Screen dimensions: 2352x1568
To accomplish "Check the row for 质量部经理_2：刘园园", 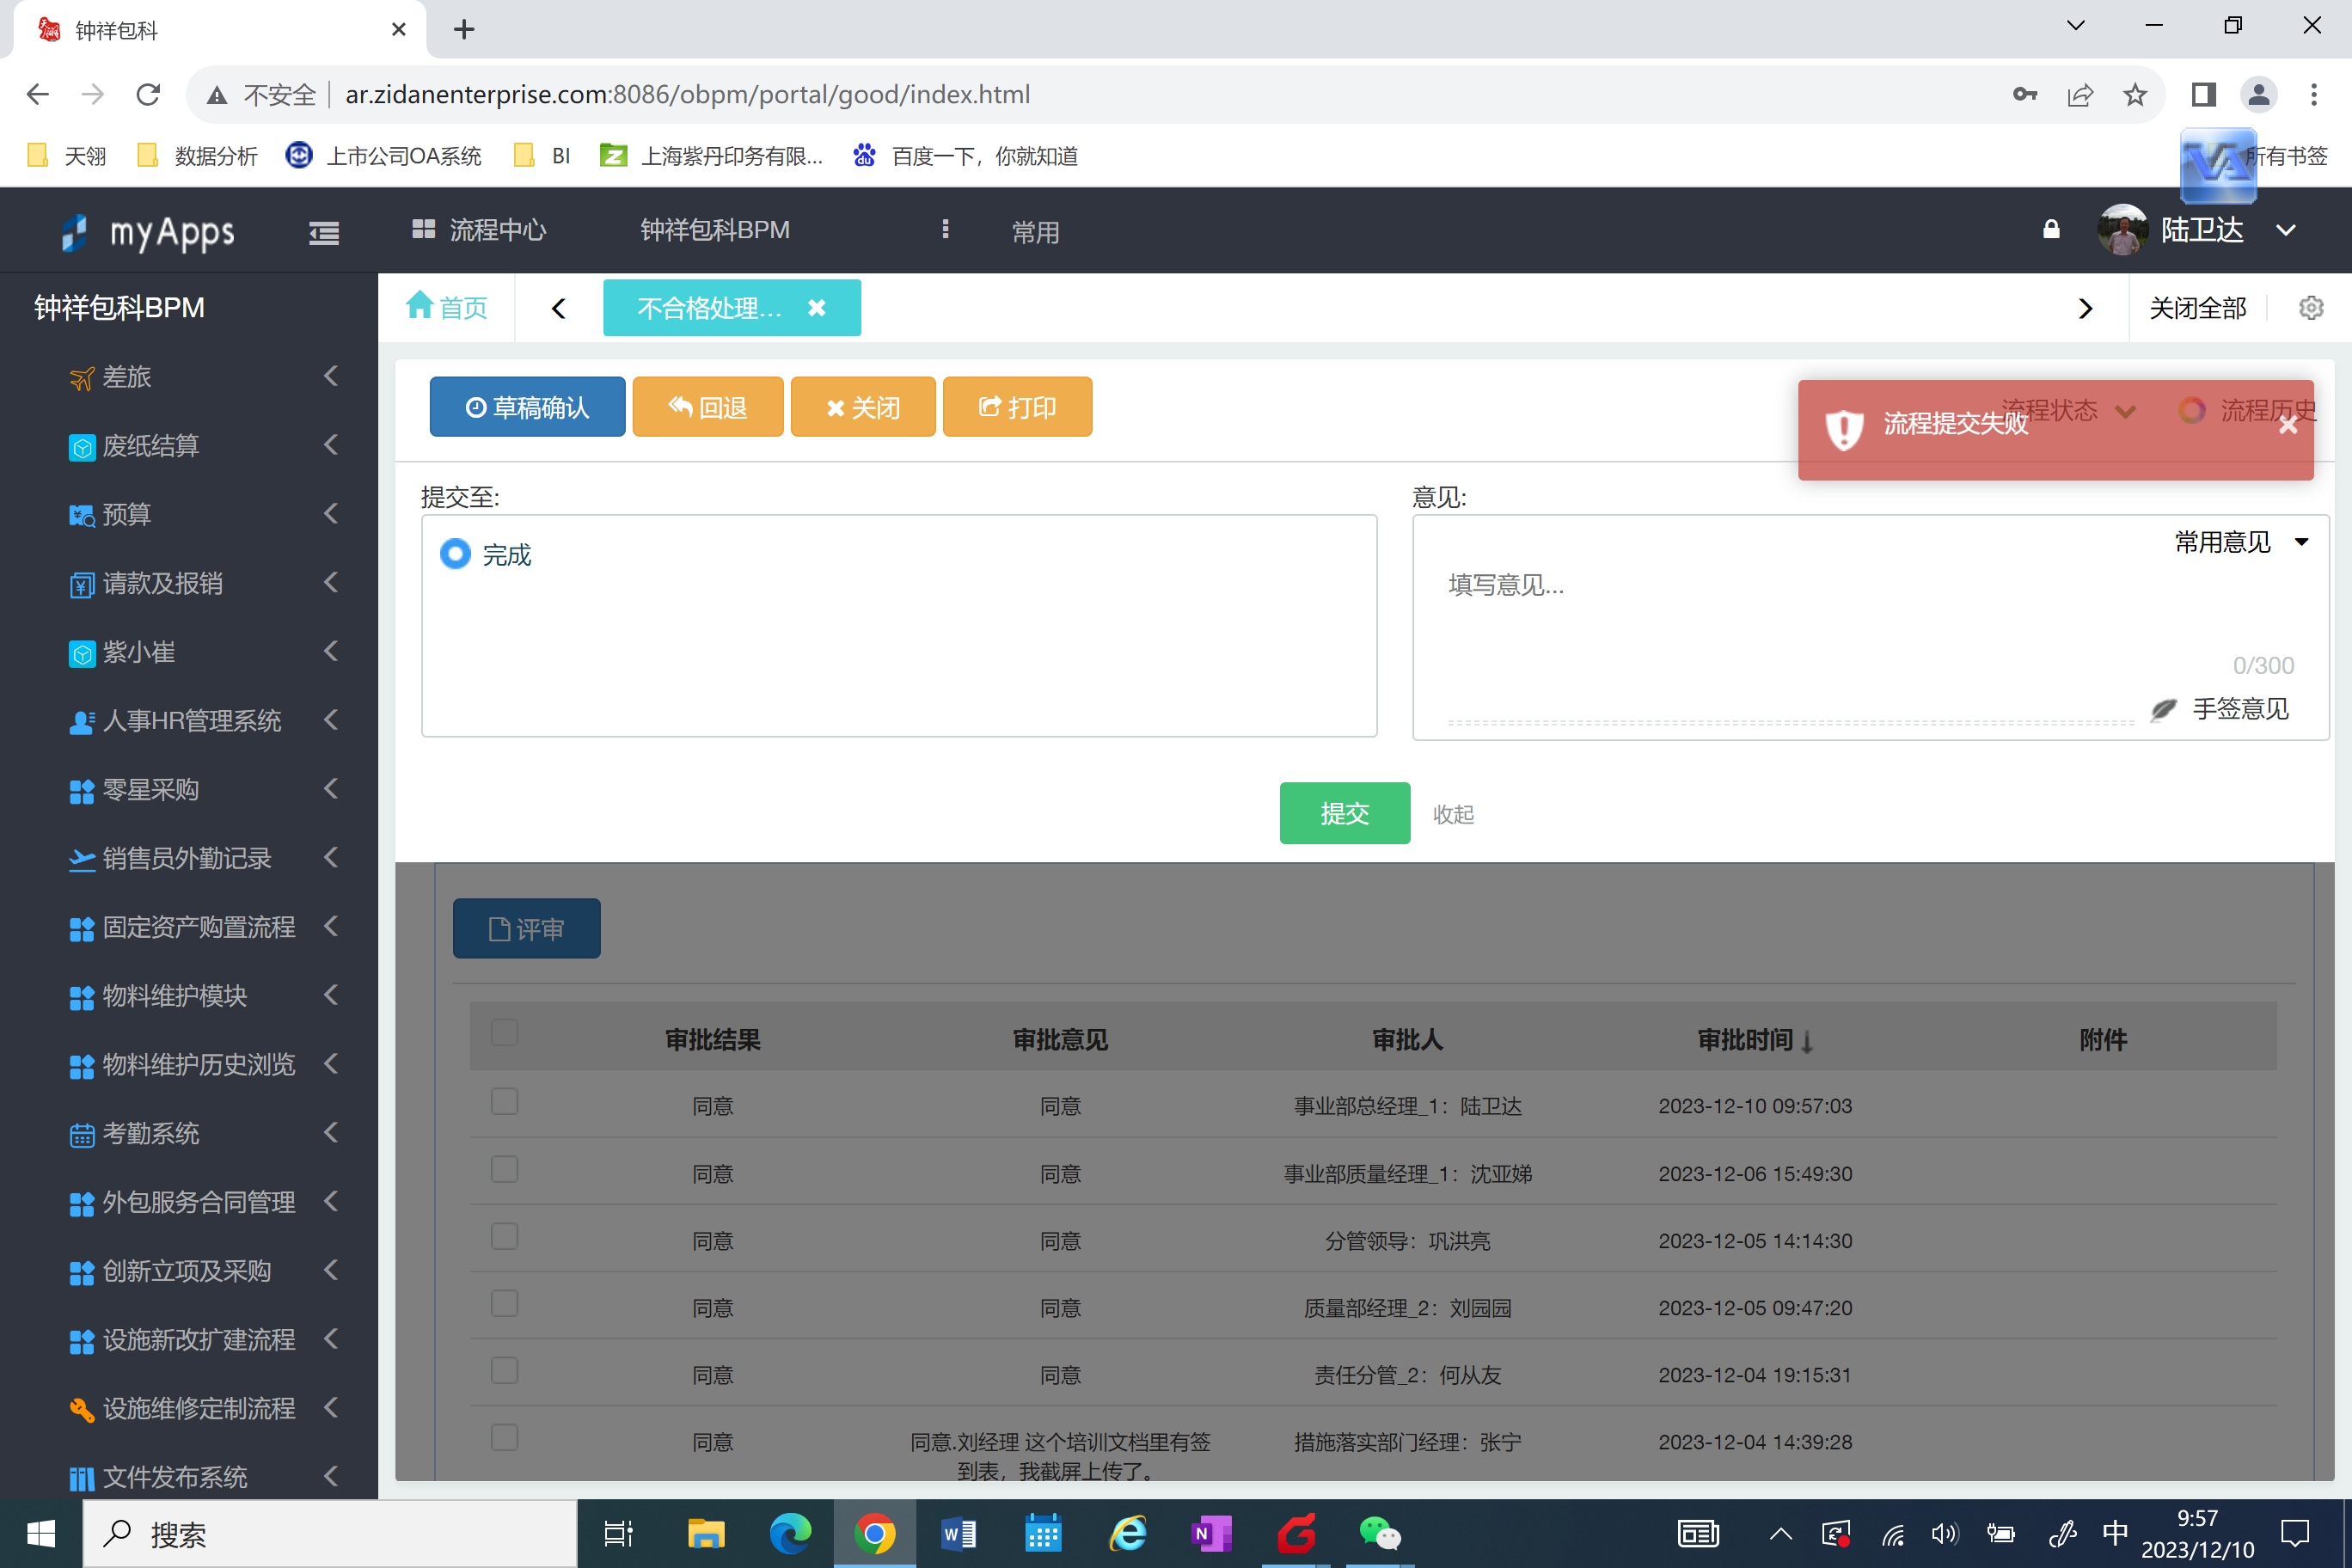I will 504,1304.
